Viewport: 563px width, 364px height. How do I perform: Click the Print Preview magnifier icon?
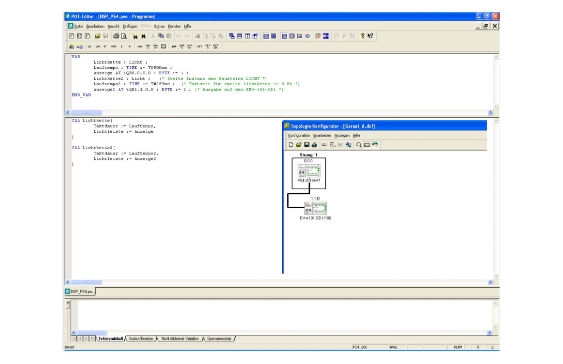(124, 36)
